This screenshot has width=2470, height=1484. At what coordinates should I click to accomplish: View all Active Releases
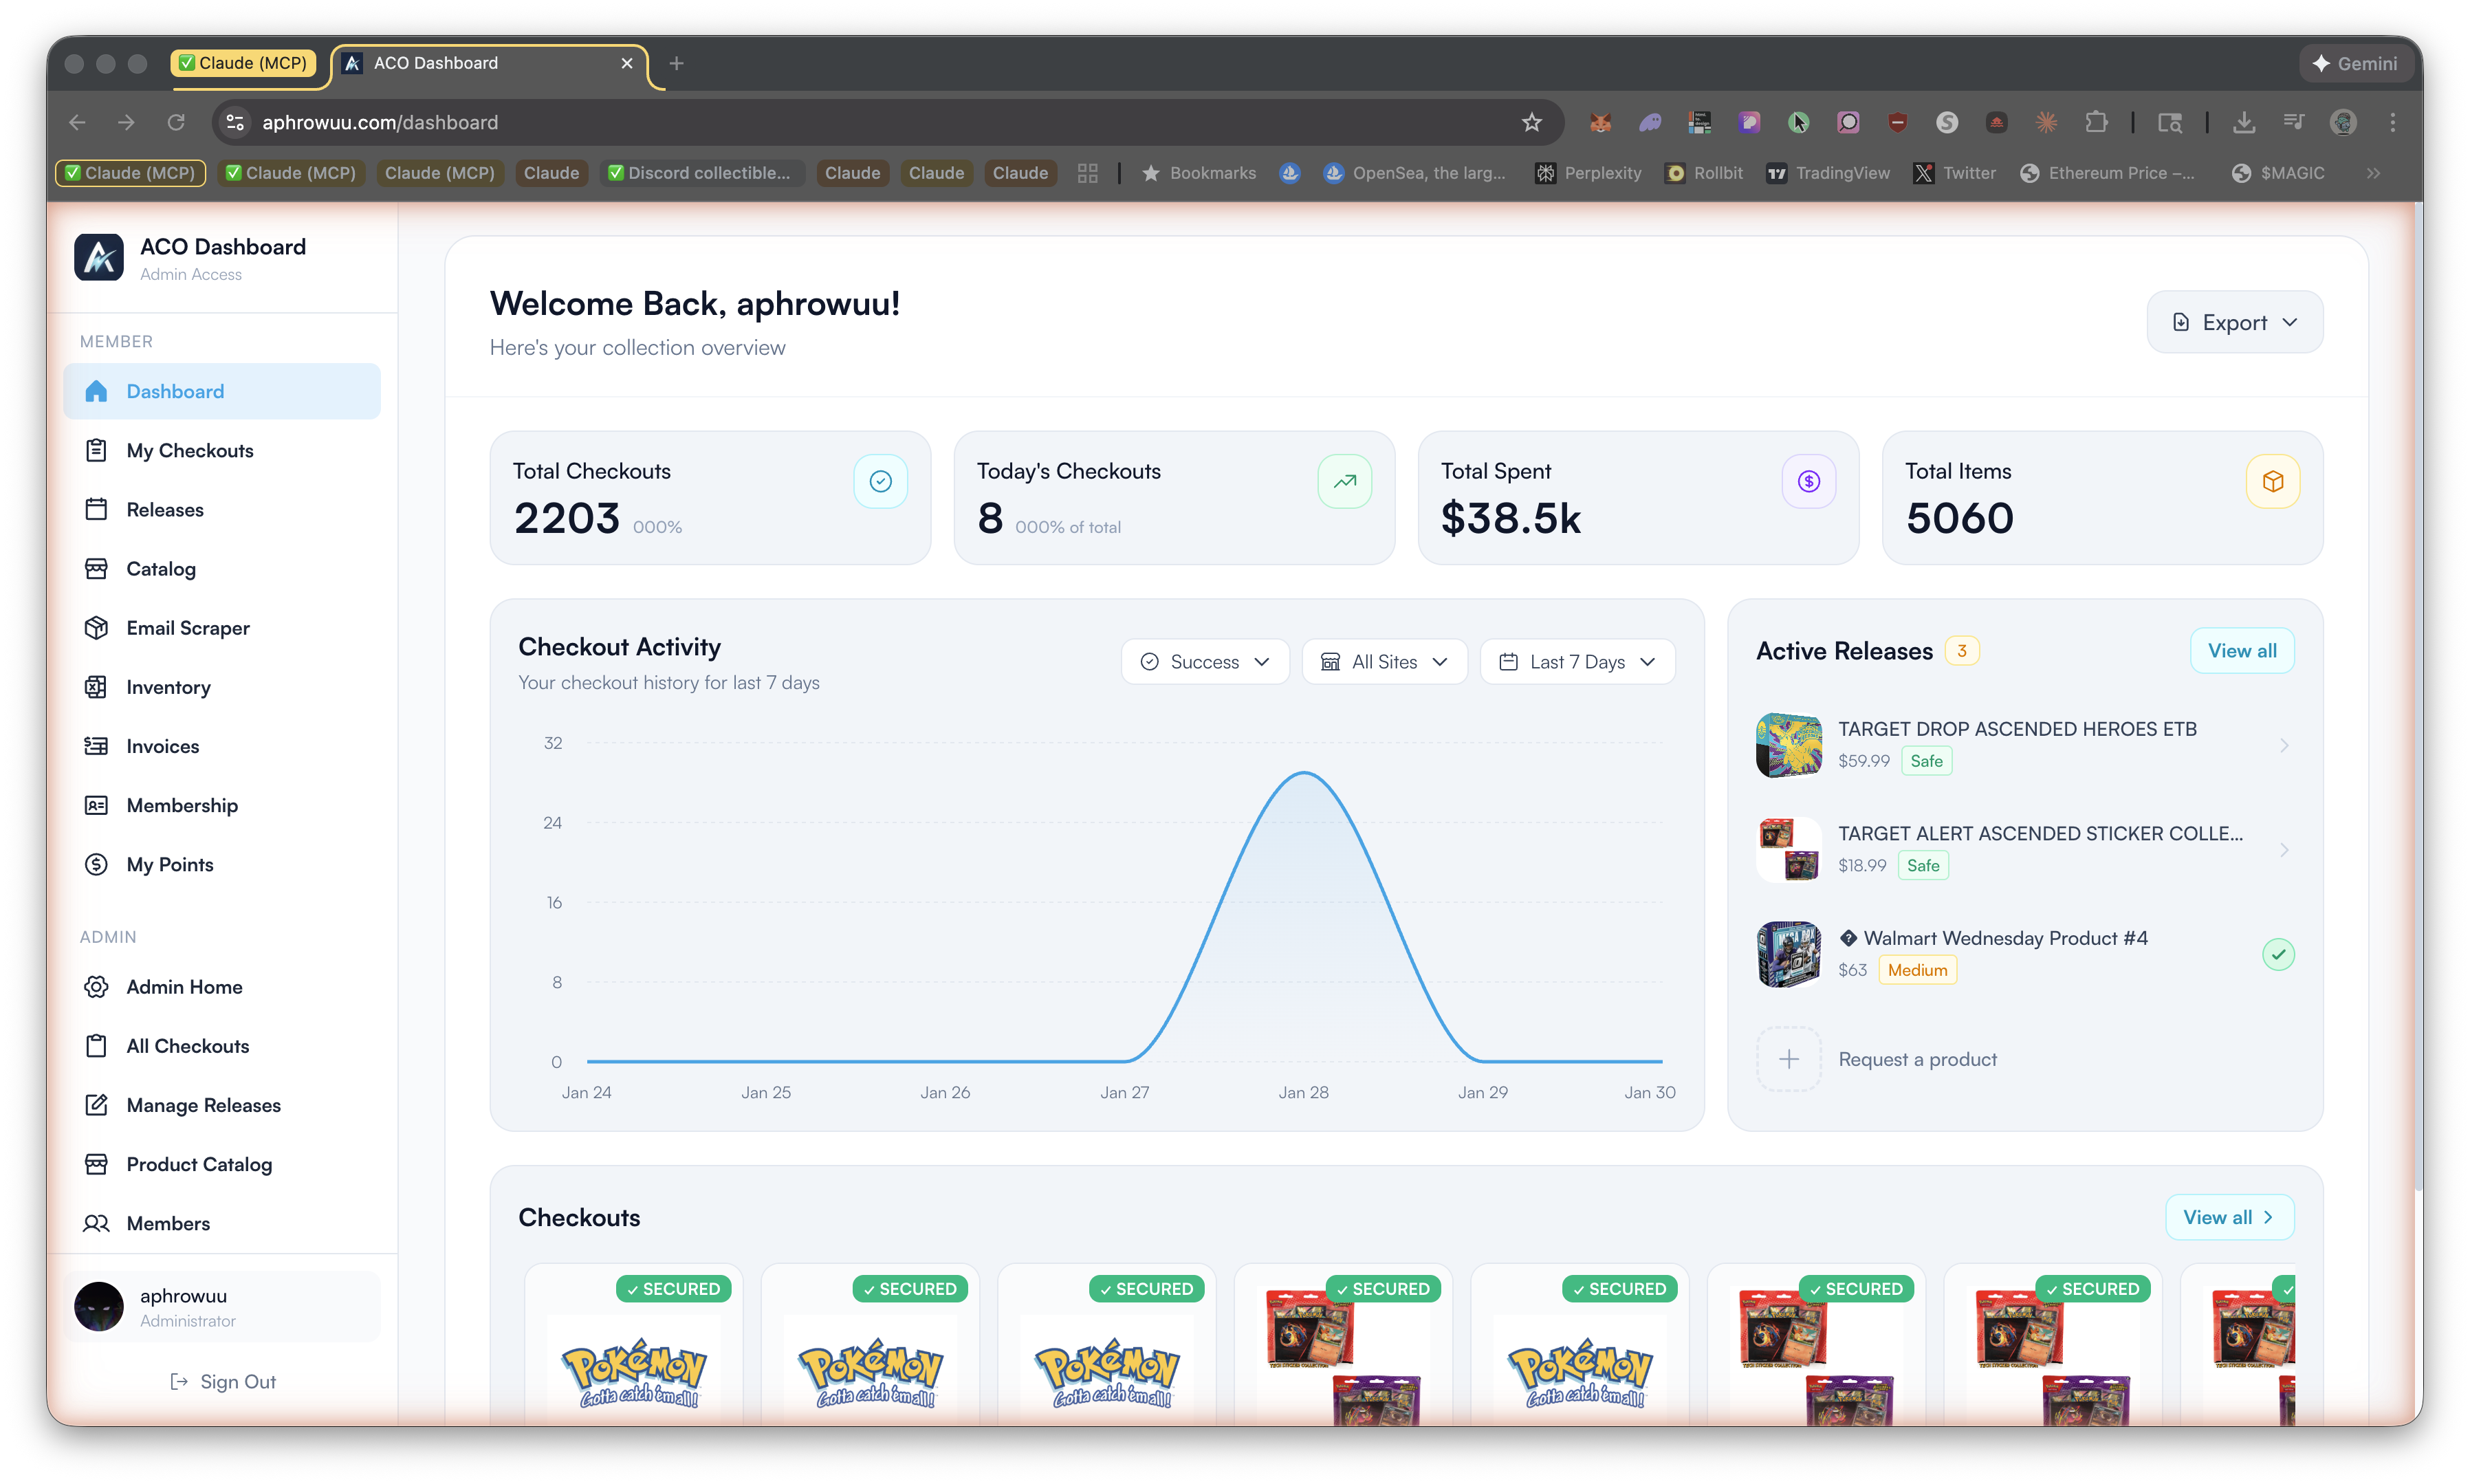2242,650
